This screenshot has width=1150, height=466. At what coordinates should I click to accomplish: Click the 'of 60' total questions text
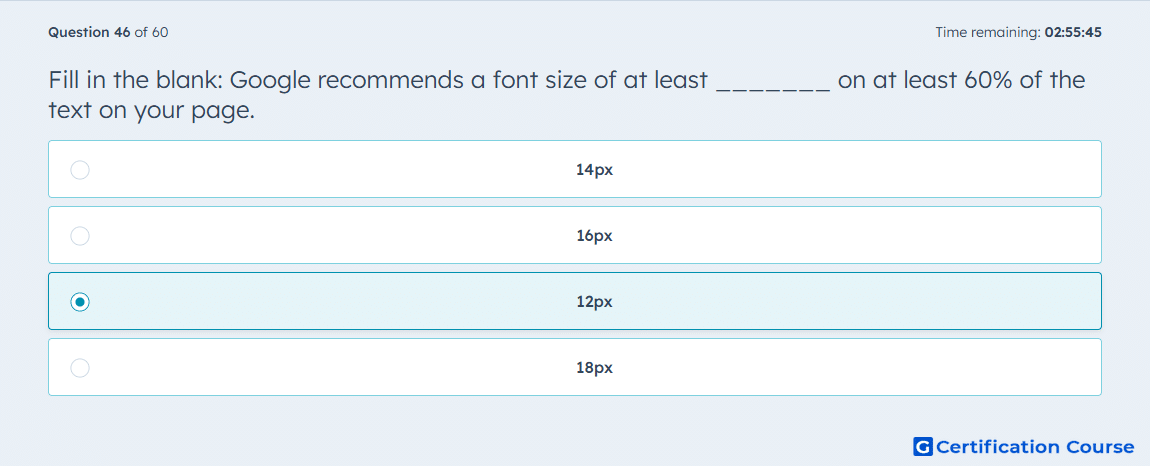click(151, 32)
